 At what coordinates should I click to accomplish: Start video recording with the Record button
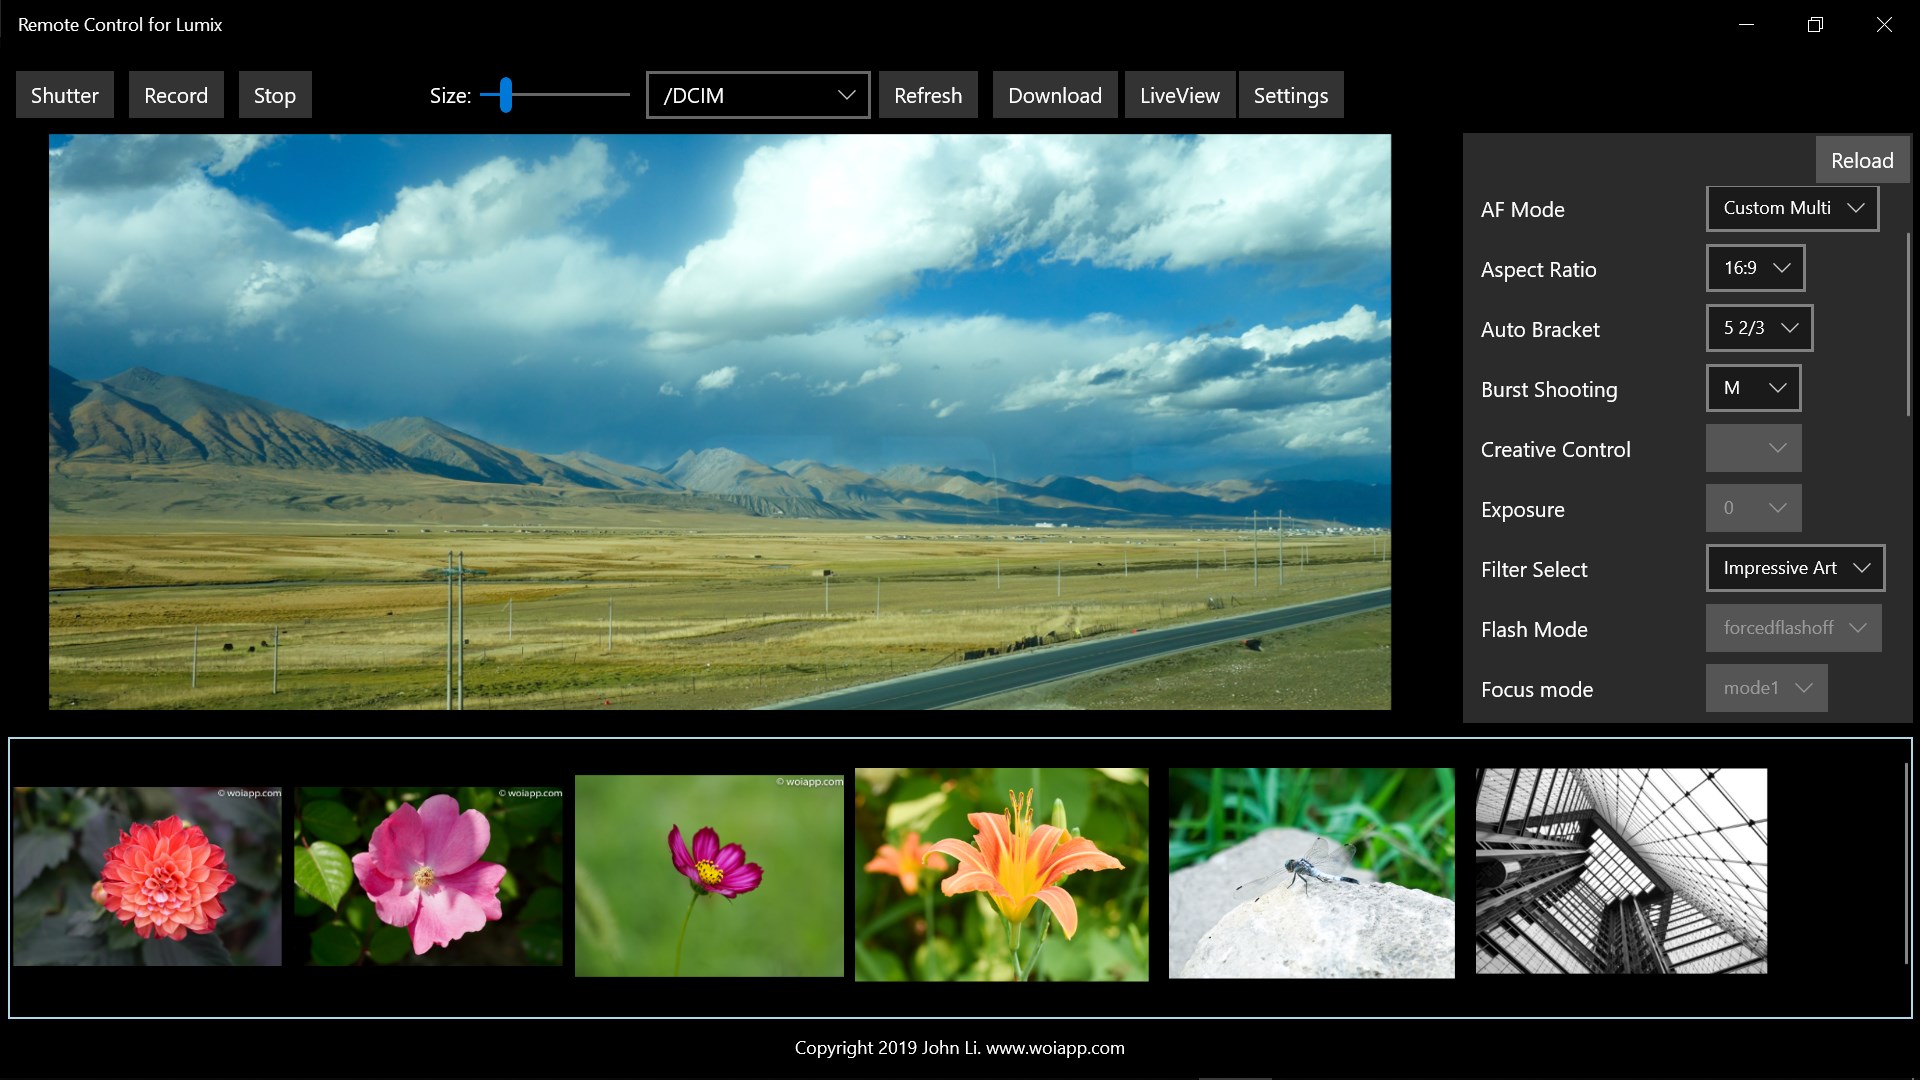pos(176,94)
